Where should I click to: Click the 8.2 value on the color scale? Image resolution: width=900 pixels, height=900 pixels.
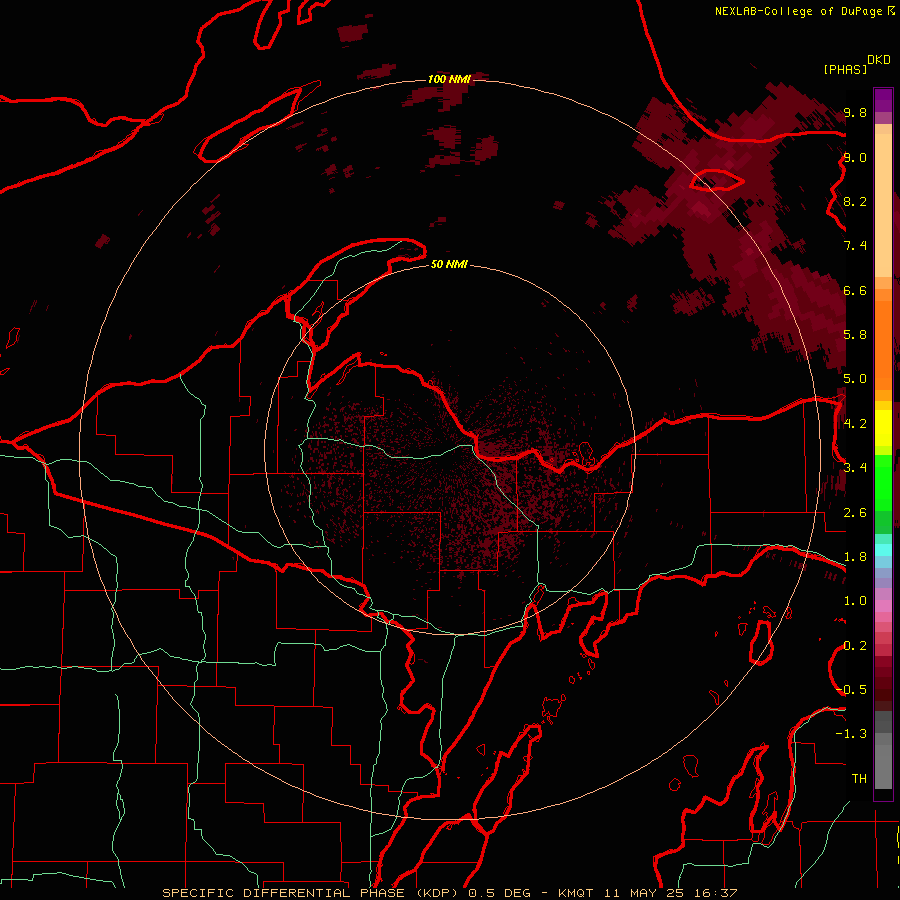pyautogui.click(x=855, y=202)
